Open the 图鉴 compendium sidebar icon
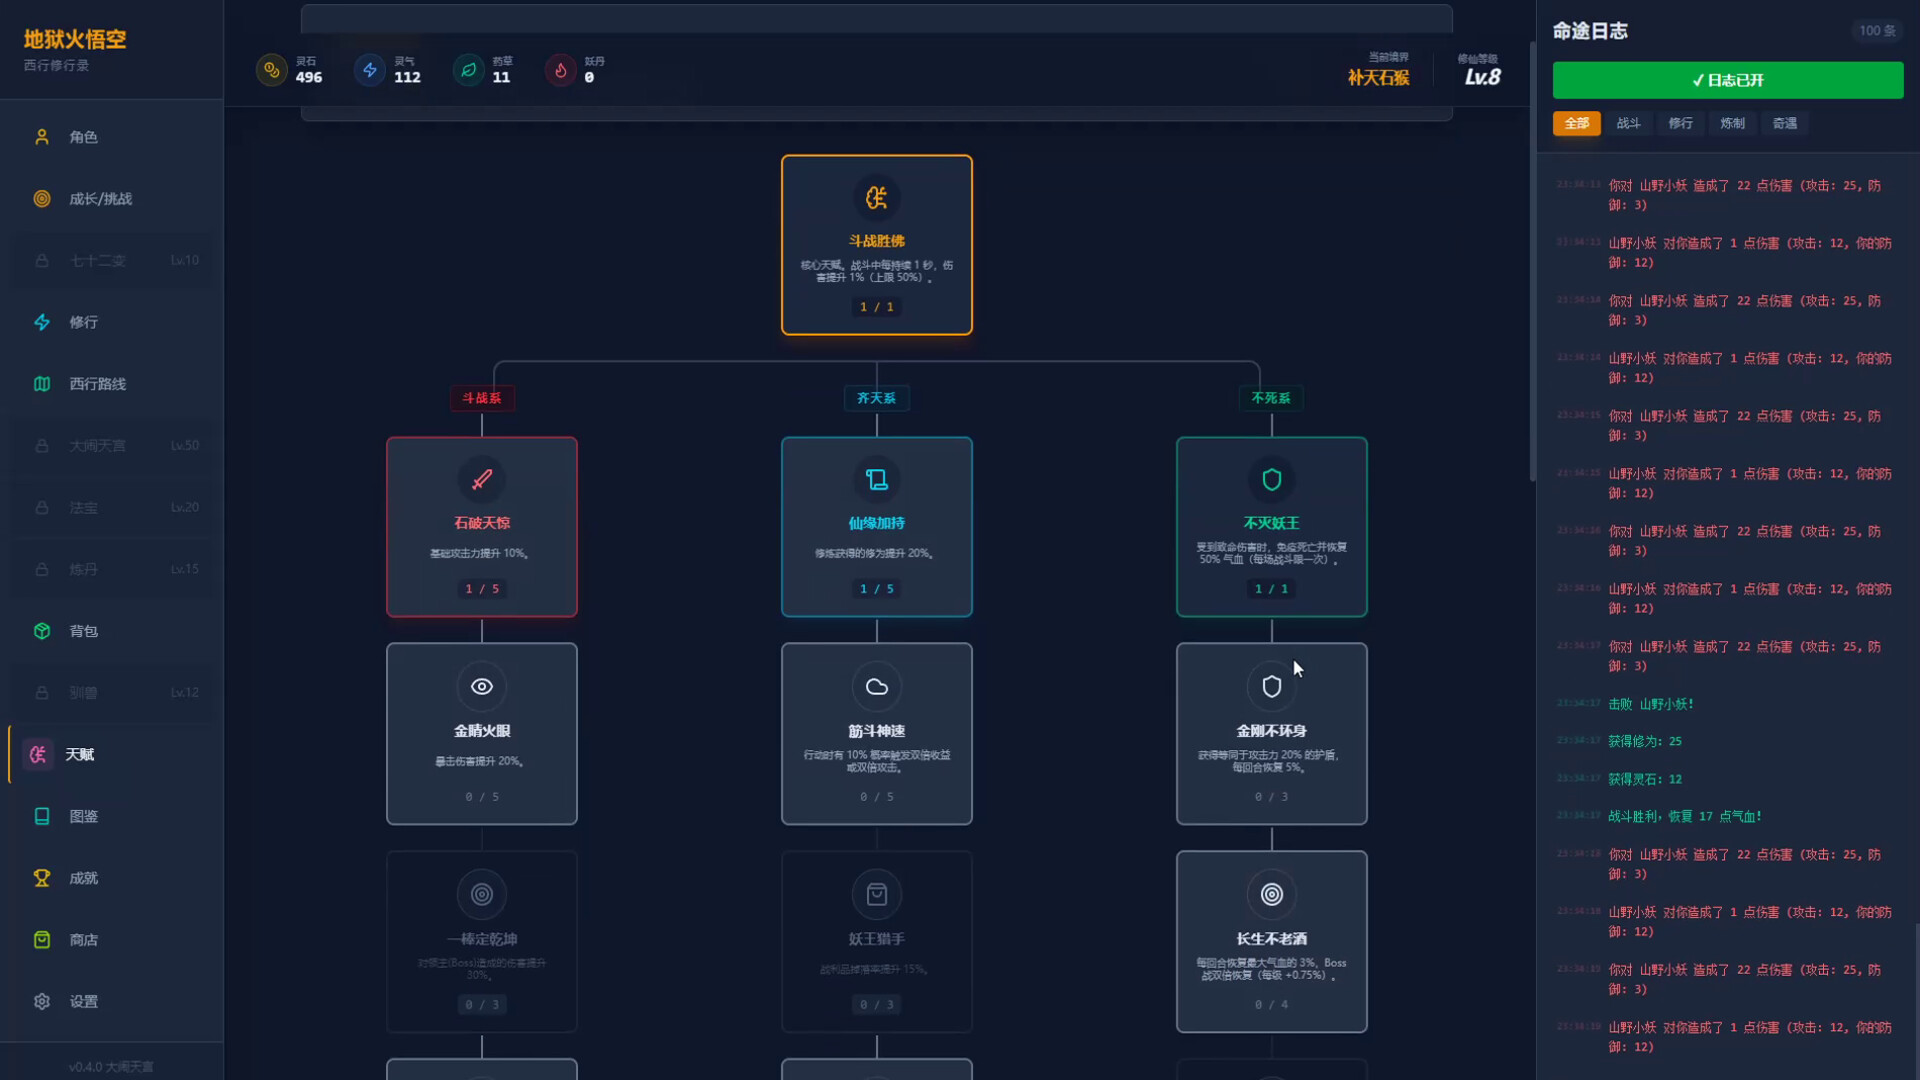Image resolution: width=1920 pixels, height=1080 pixels. click(x=41, y=816)
